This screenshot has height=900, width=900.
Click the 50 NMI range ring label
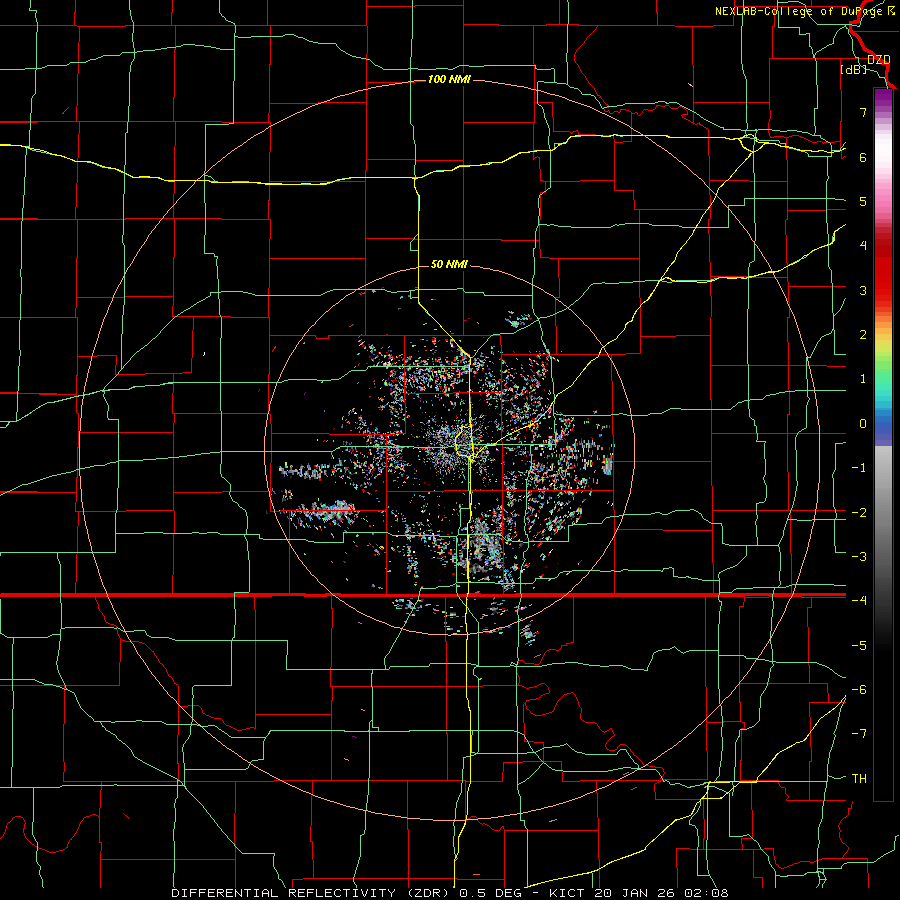tap(449, 264)
